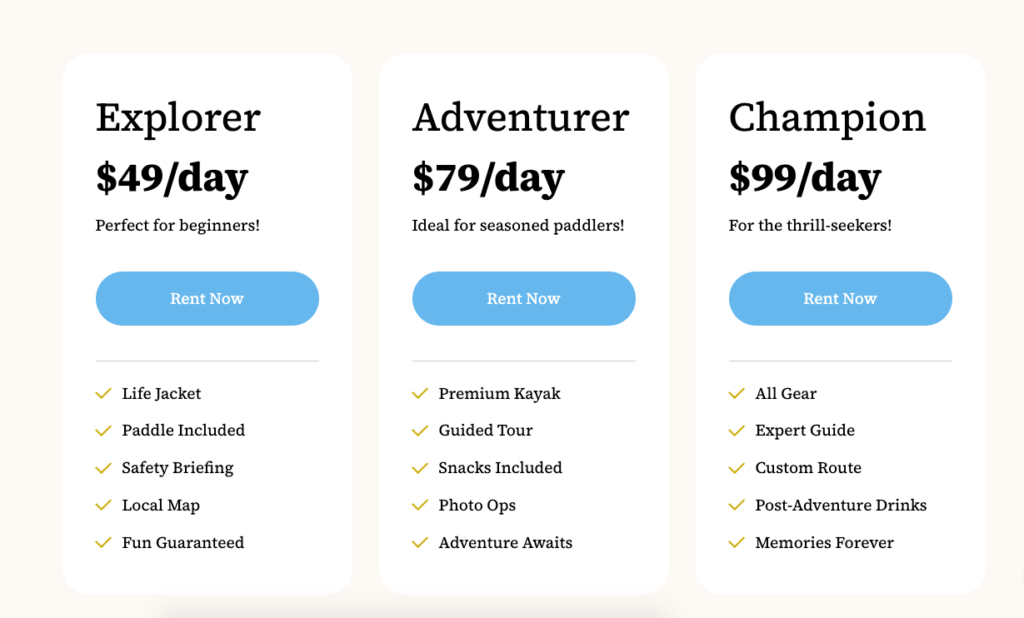Viewport: 1024px width, 618px height.
Task: Select the Custom Route feature text
Action: click(x=808, y=468)
